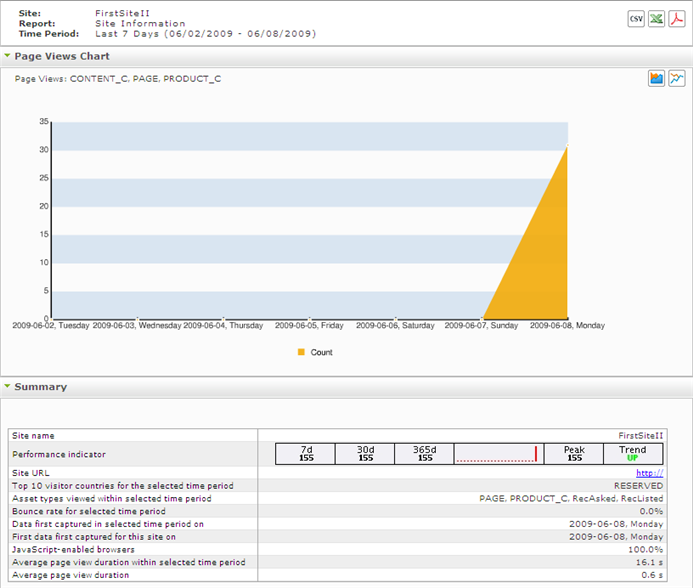Click the 'Count' legend label

tap(321, 352)
